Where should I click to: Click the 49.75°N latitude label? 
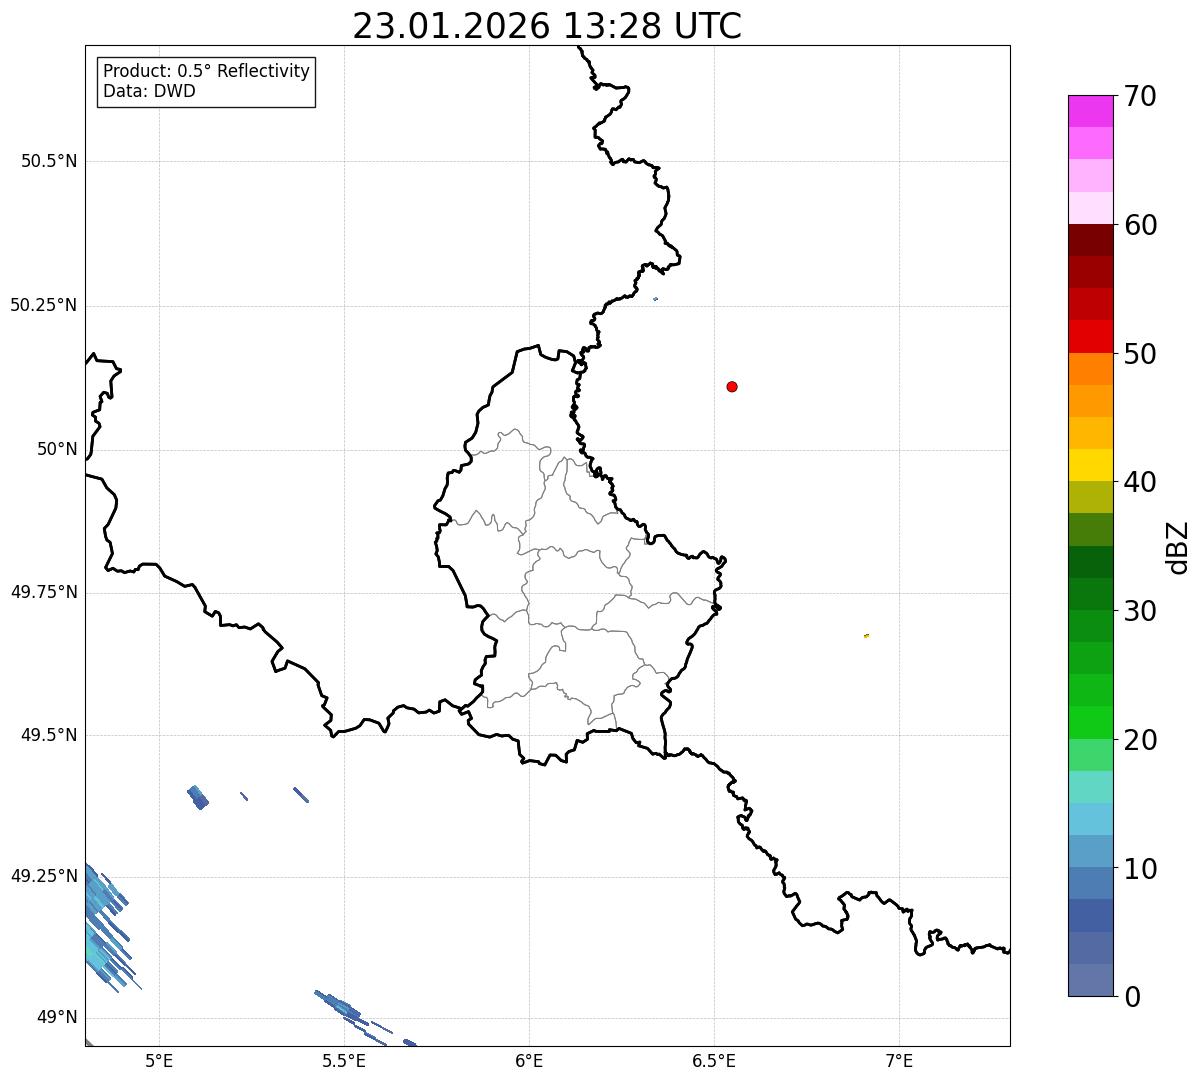pyautogui.click(x=44, y=592)
